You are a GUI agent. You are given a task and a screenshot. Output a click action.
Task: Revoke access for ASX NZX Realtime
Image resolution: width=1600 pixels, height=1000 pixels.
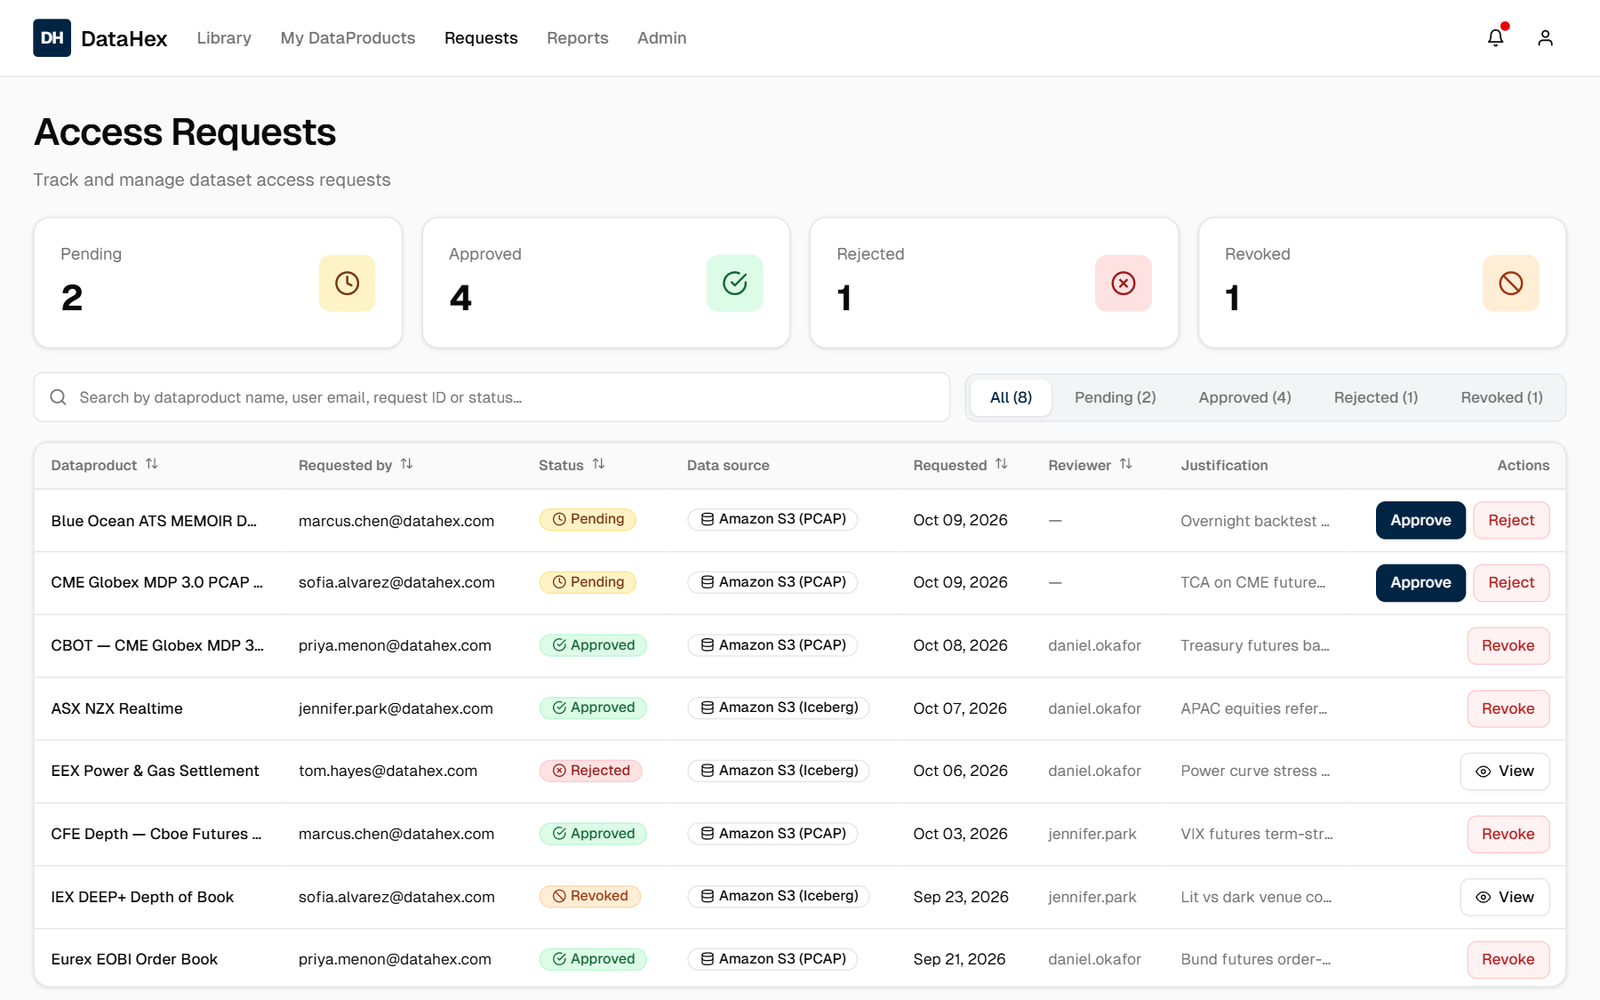pyautogui.click(x=1508, y=709)
